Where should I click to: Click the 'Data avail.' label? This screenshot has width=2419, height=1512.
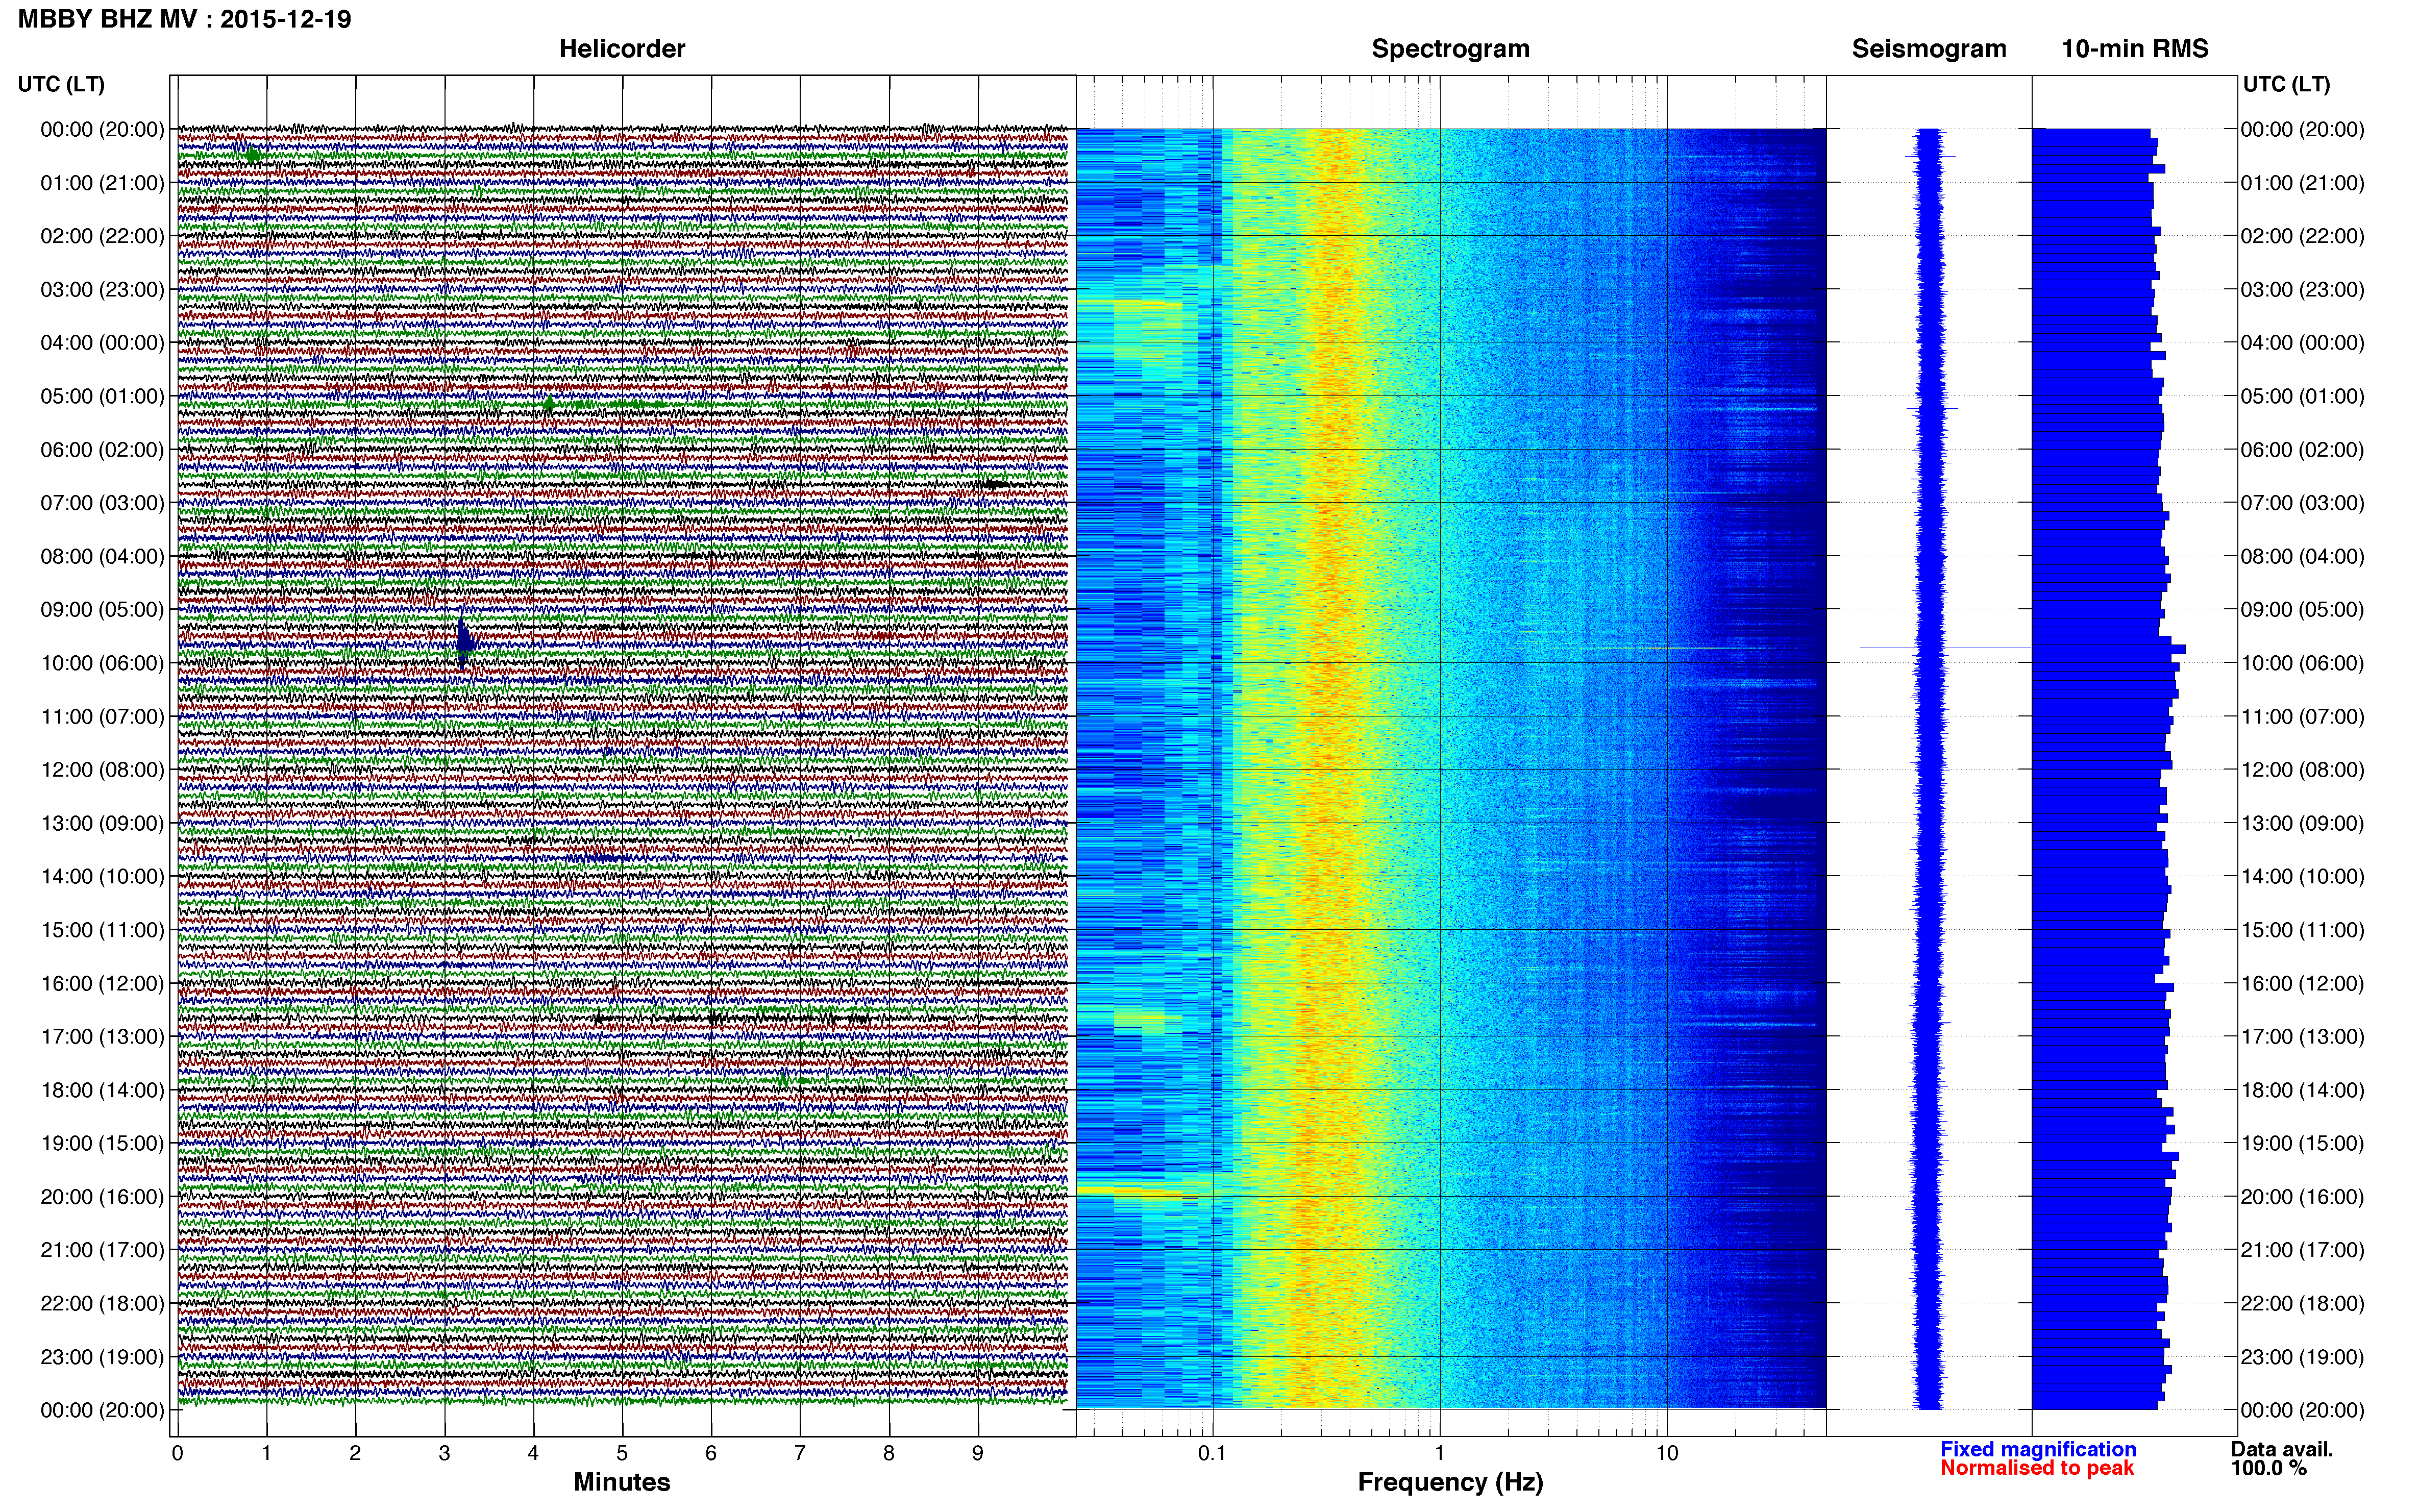pos(2282,1449)
